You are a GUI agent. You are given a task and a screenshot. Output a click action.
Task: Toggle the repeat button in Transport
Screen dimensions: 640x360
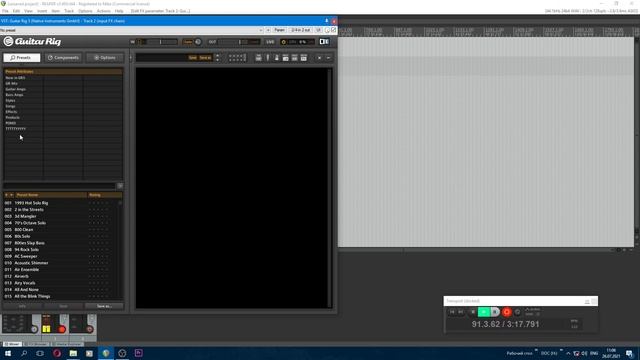pyautogui.click(x=517, y=312)
